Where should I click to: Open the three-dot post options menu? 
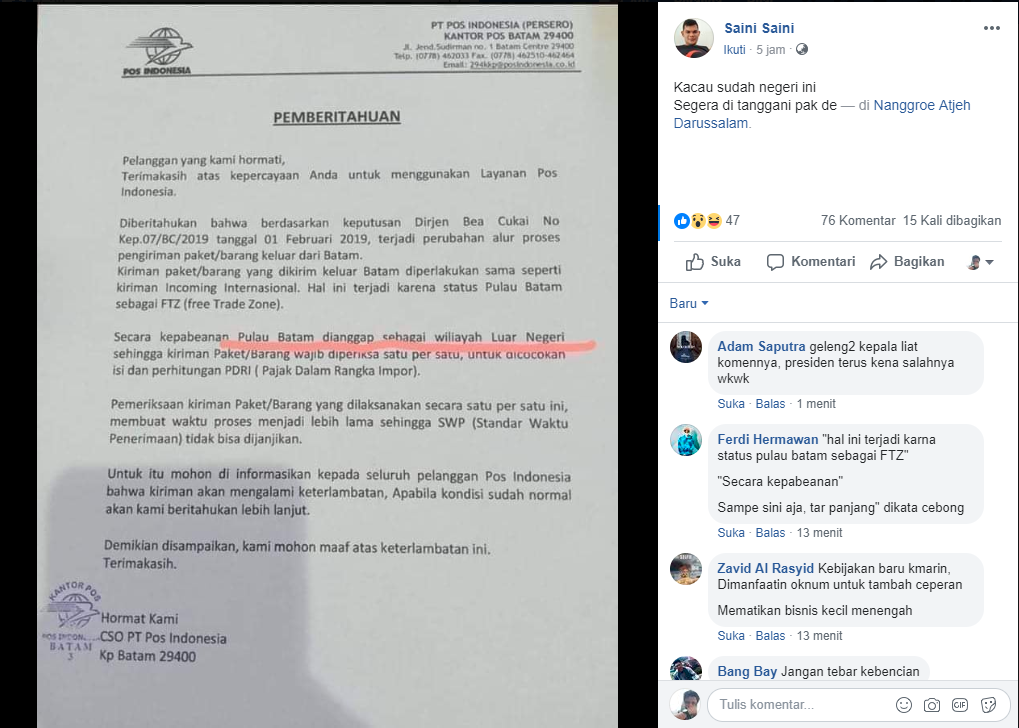991,28
